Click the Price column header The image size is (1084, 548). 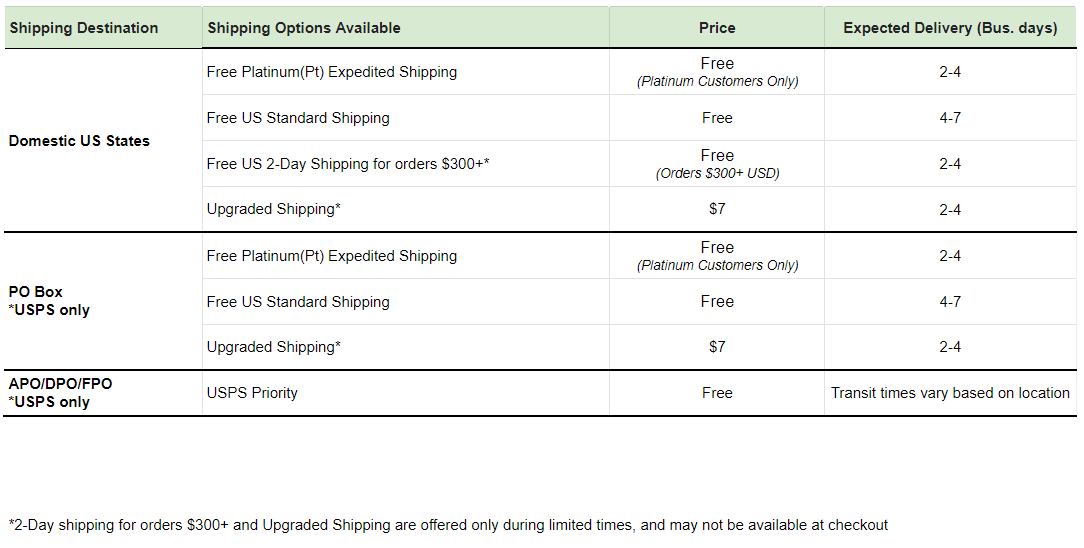(717, 28)
